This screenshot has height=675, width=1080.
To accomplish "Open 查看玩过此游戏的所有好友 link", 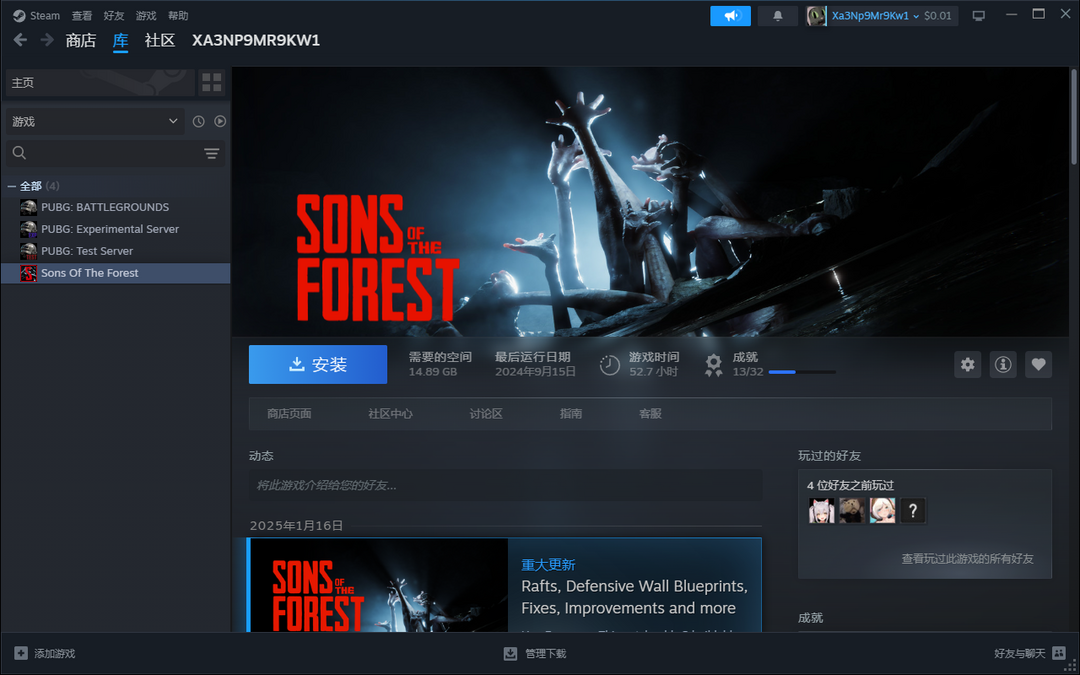I will 967,559.
